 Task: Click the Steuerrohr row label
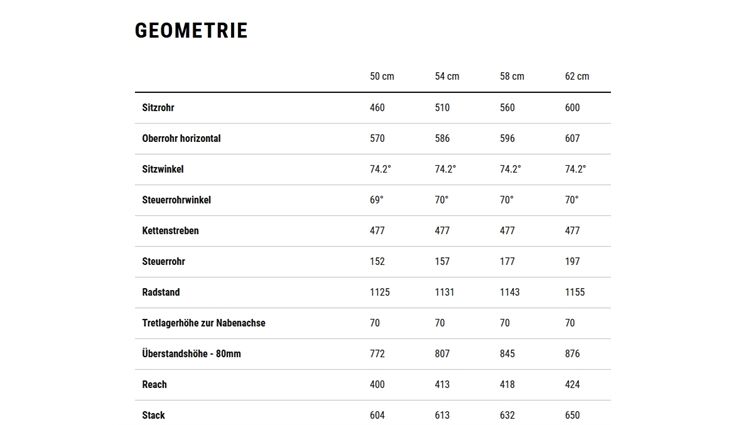pyautogui.click(x=163, y=261)
